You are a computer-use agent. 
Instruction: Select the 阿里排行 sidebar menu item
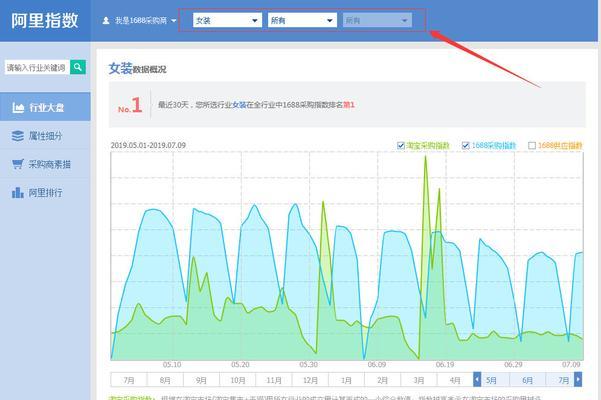pyautogui.click(x=45, y=193)
